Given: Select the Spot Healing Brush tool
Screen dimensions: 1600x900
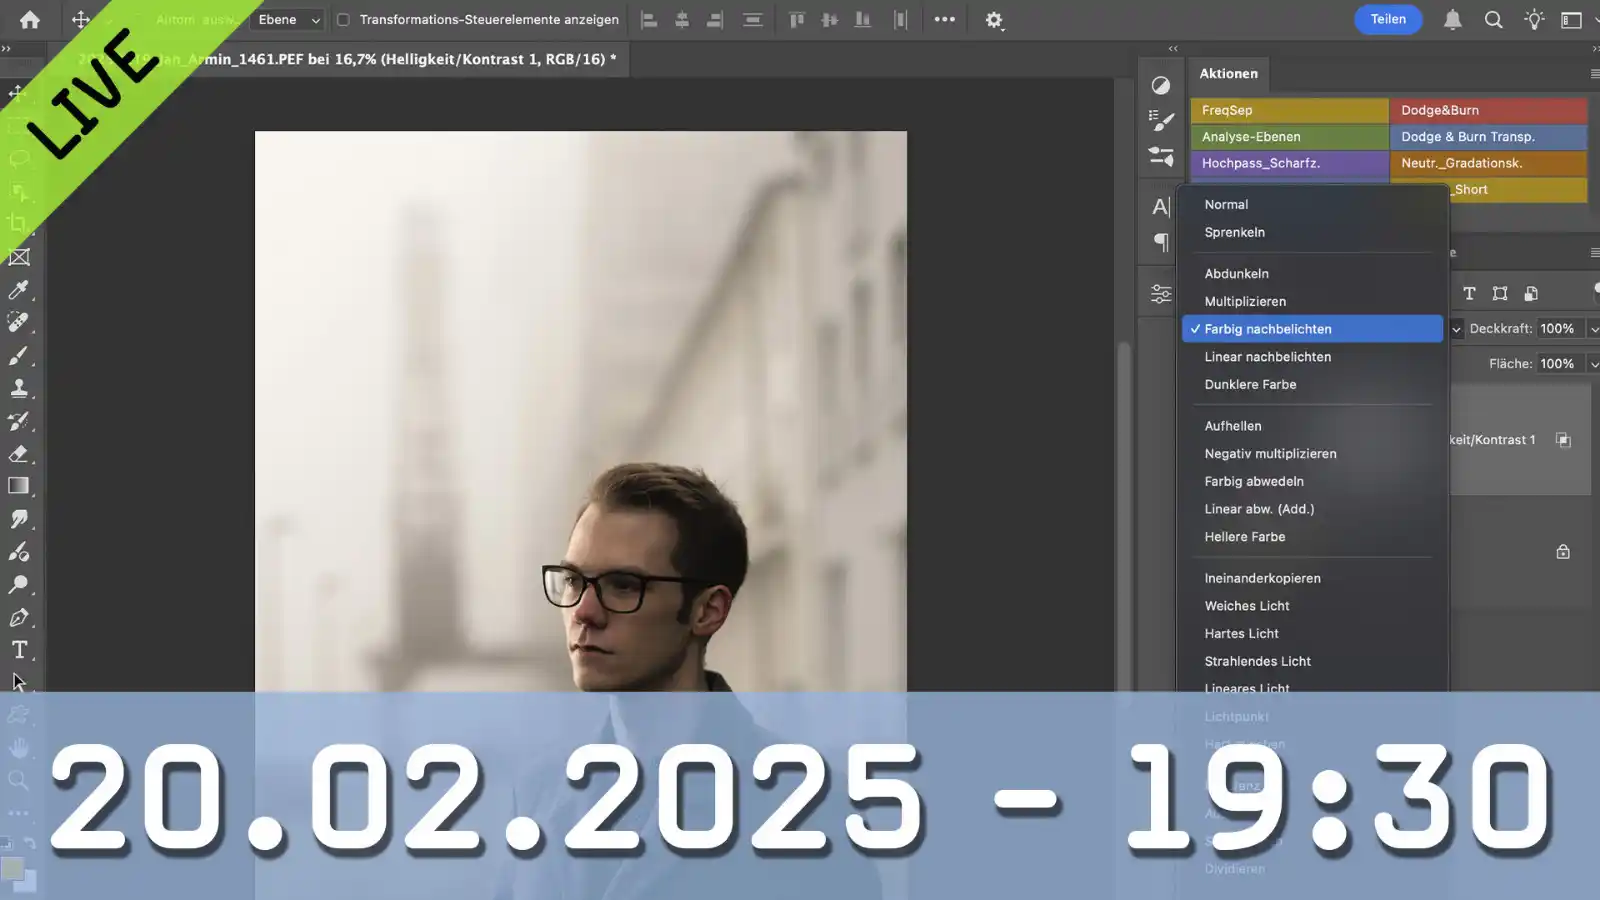Looking at the screenshot, I should pyautogui.click(x=19, y=322).
